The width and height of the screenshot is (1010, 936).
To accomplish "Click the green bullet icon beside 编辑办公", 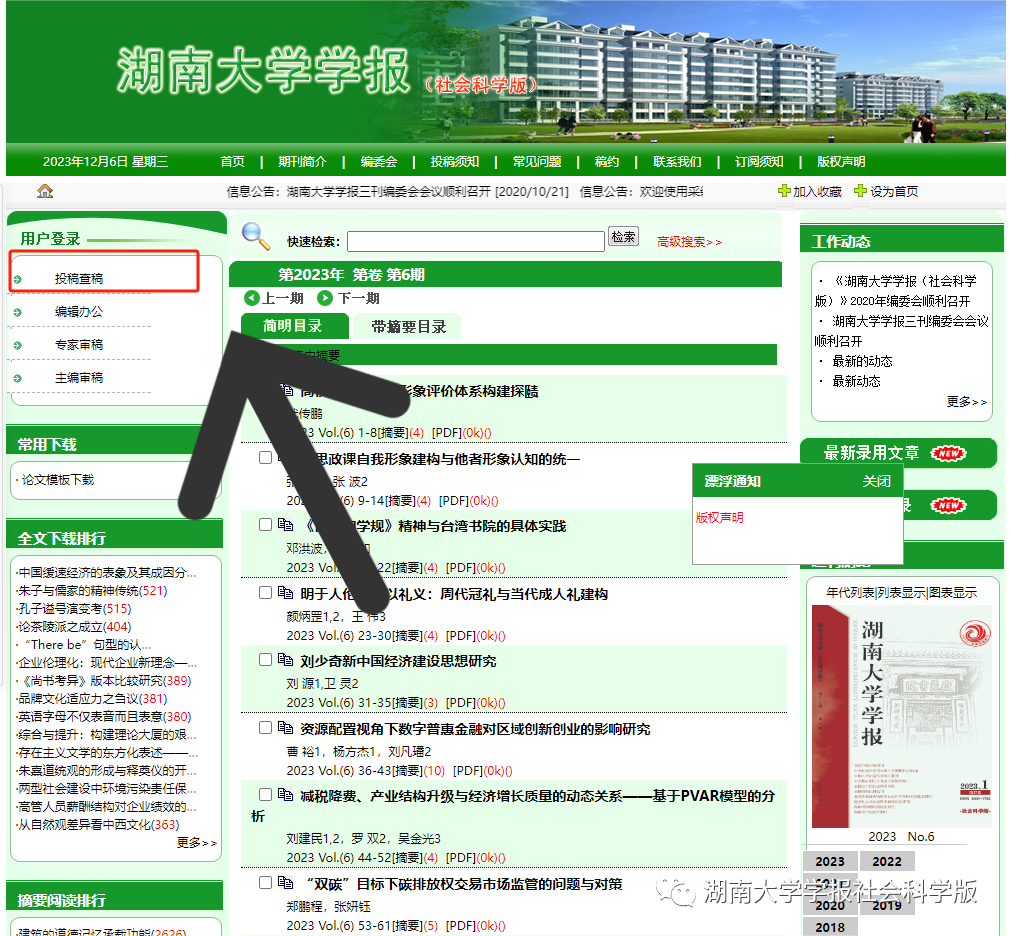I will click(x=18, y=312).
